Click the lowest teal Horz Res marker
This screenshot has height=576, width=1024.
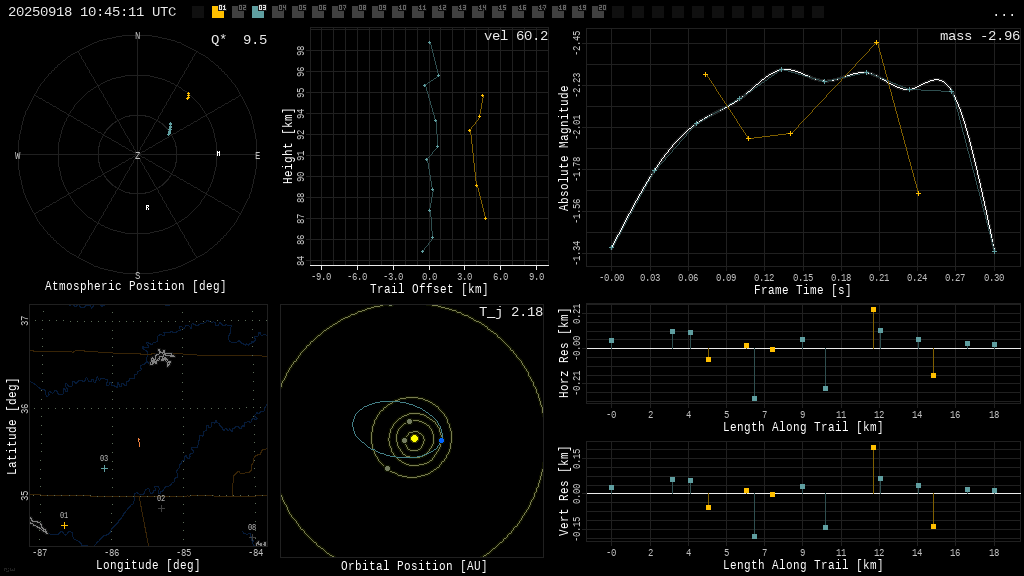pos(754,398)
